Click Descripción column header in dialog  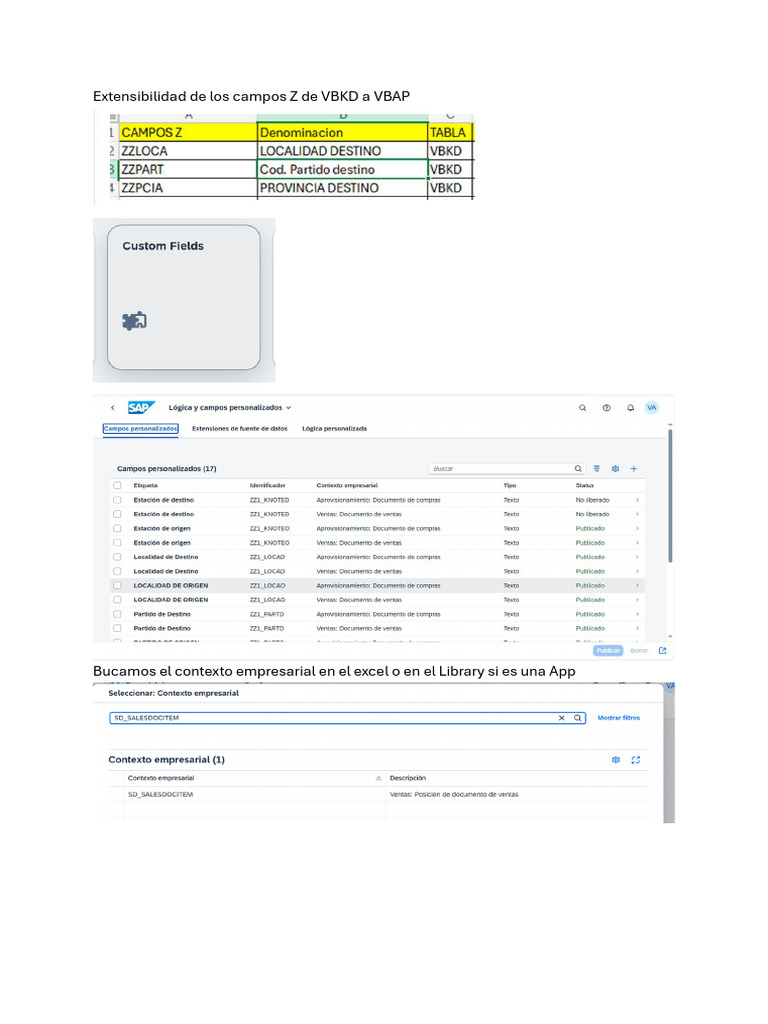pyautogui.click(x=408, y=778)
